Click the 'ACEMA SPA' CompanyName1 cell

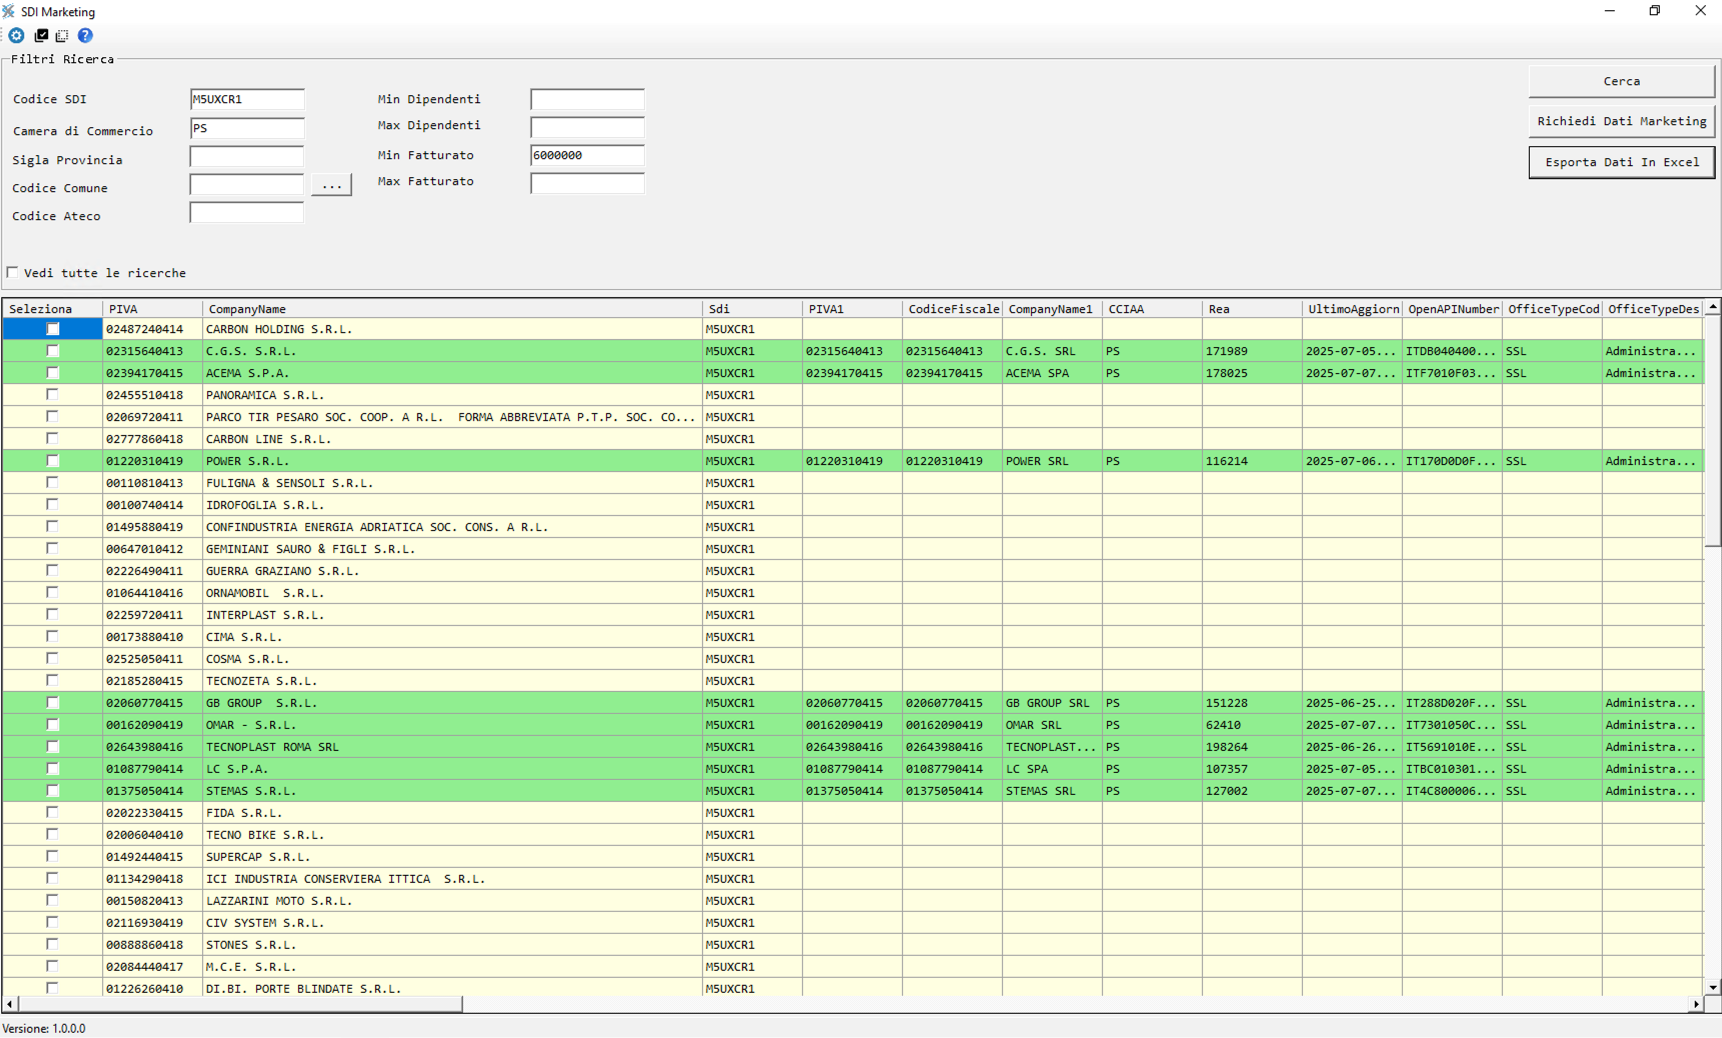coord(1052,373)
